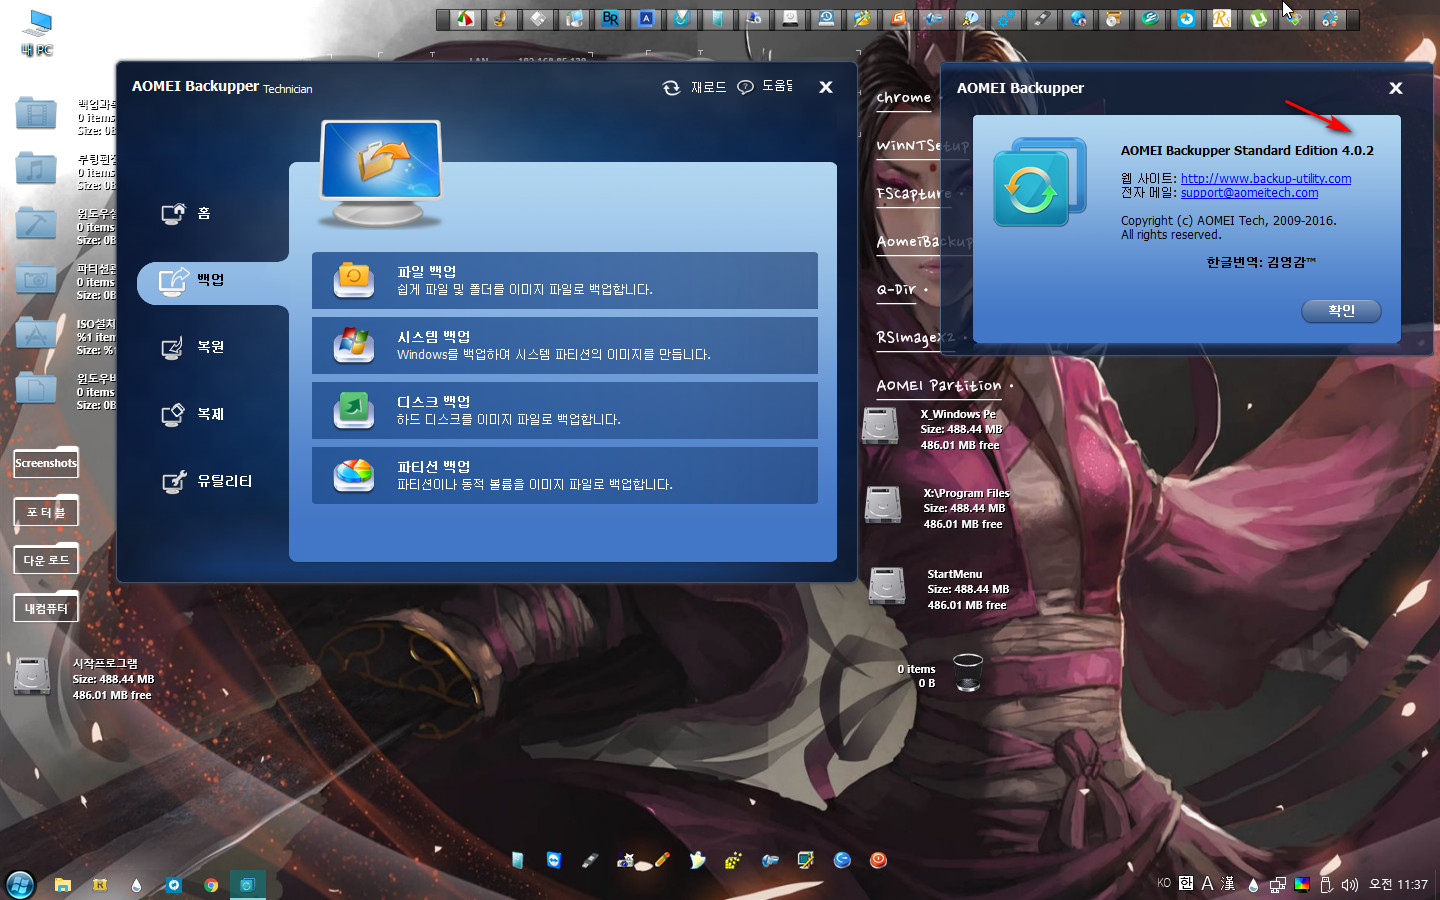Launch TeamViewer from bottom dock

554,860
